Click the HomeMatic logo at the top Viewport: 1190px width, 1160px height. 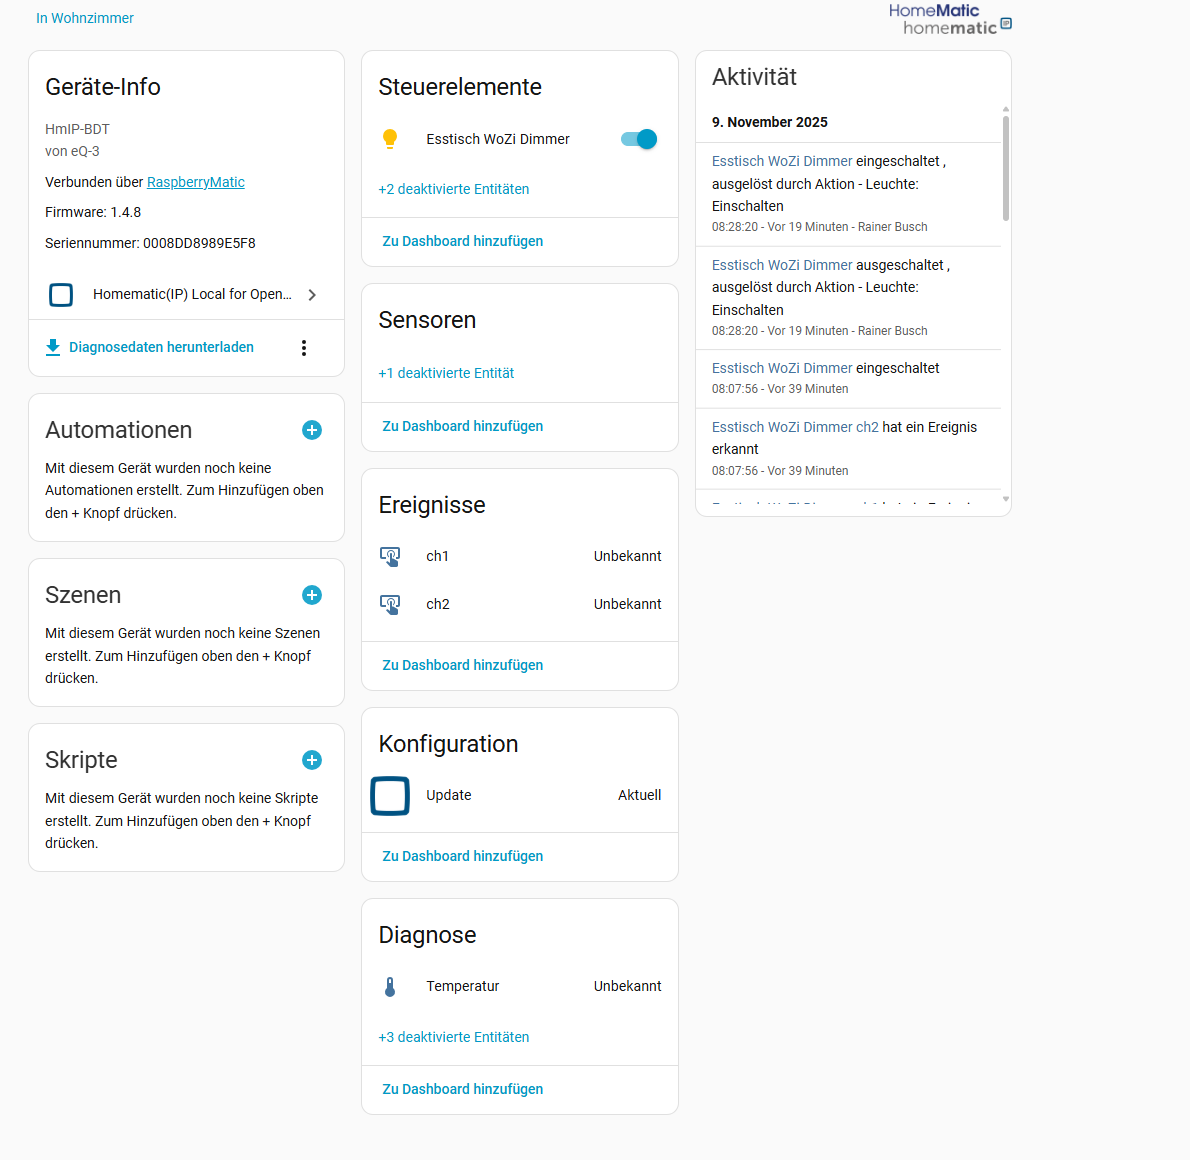949,19
